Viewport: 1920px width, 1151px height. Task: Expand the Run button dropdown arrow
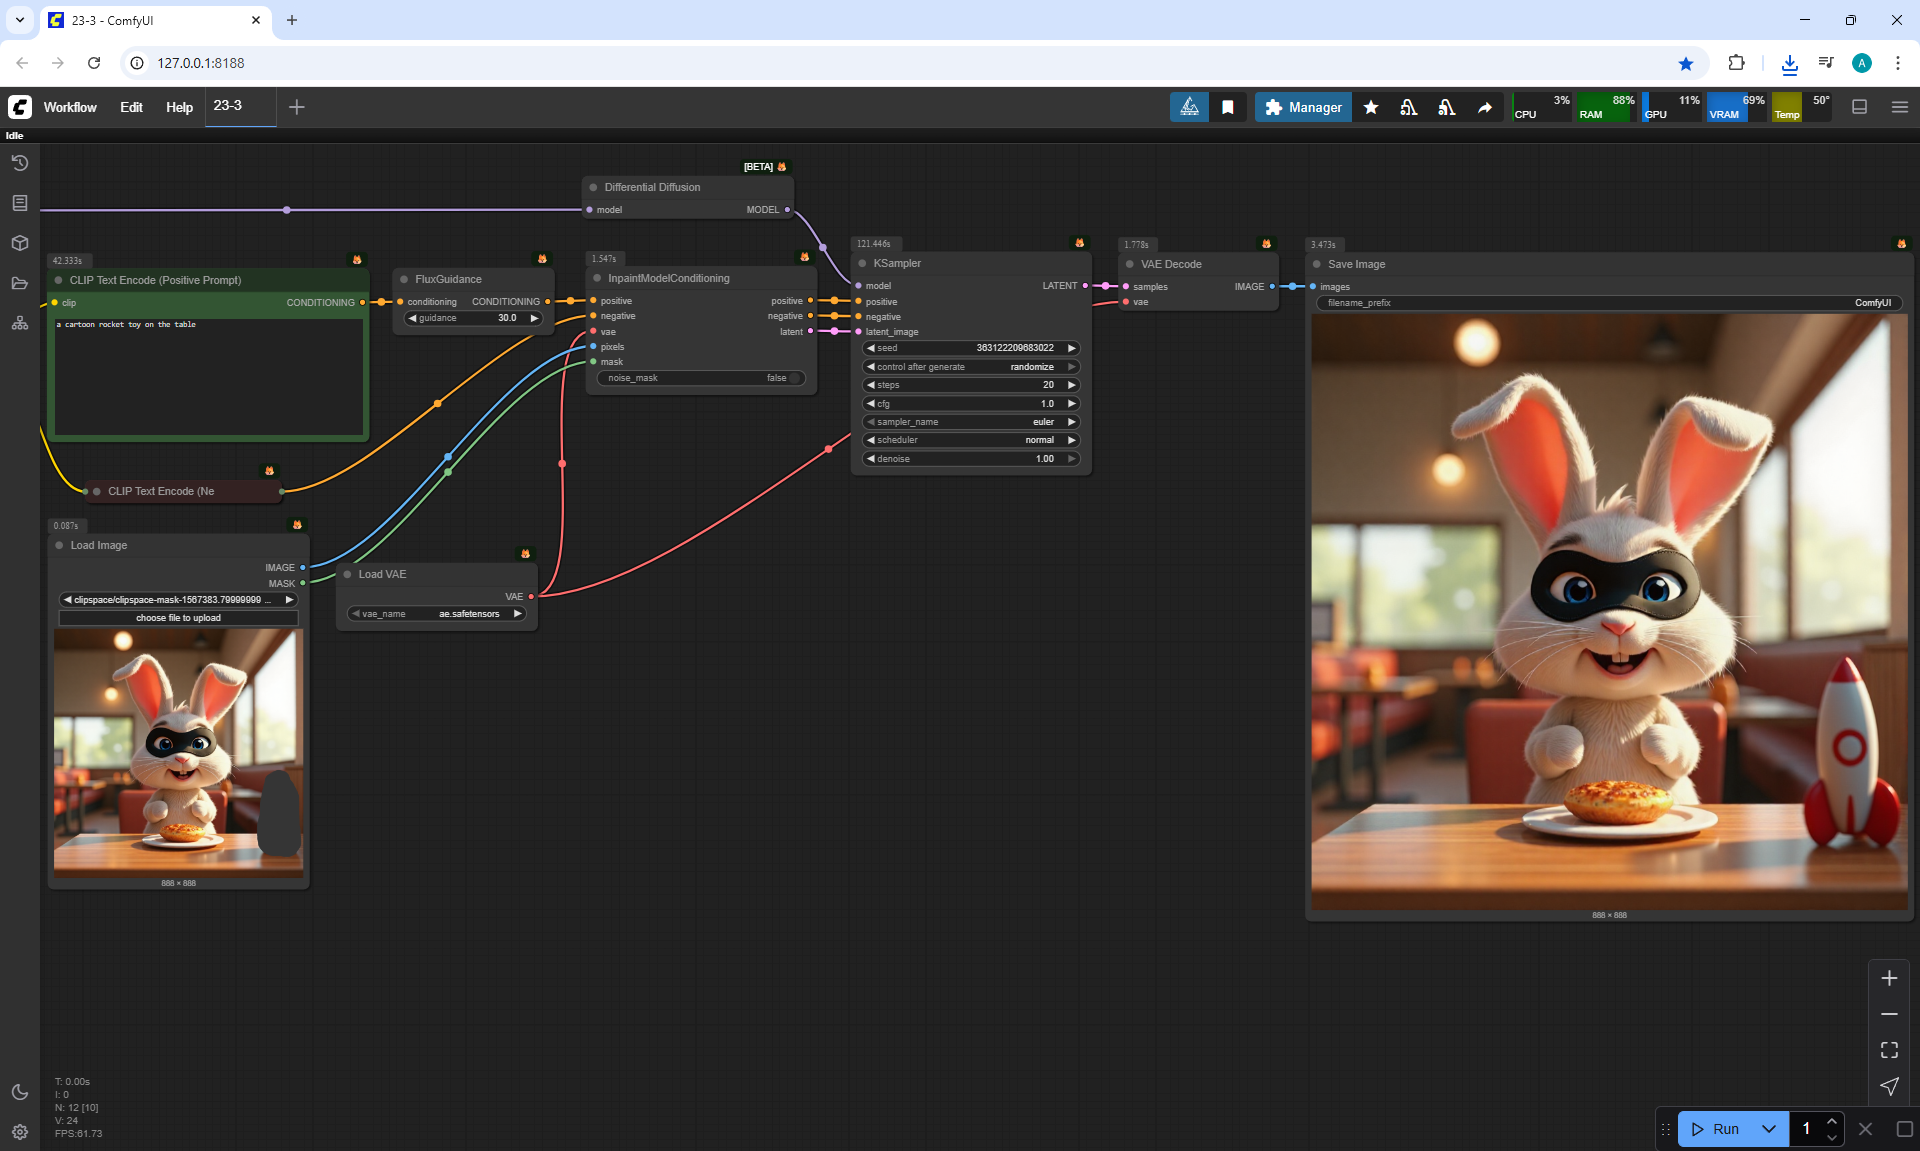tap(1769, 1129)
